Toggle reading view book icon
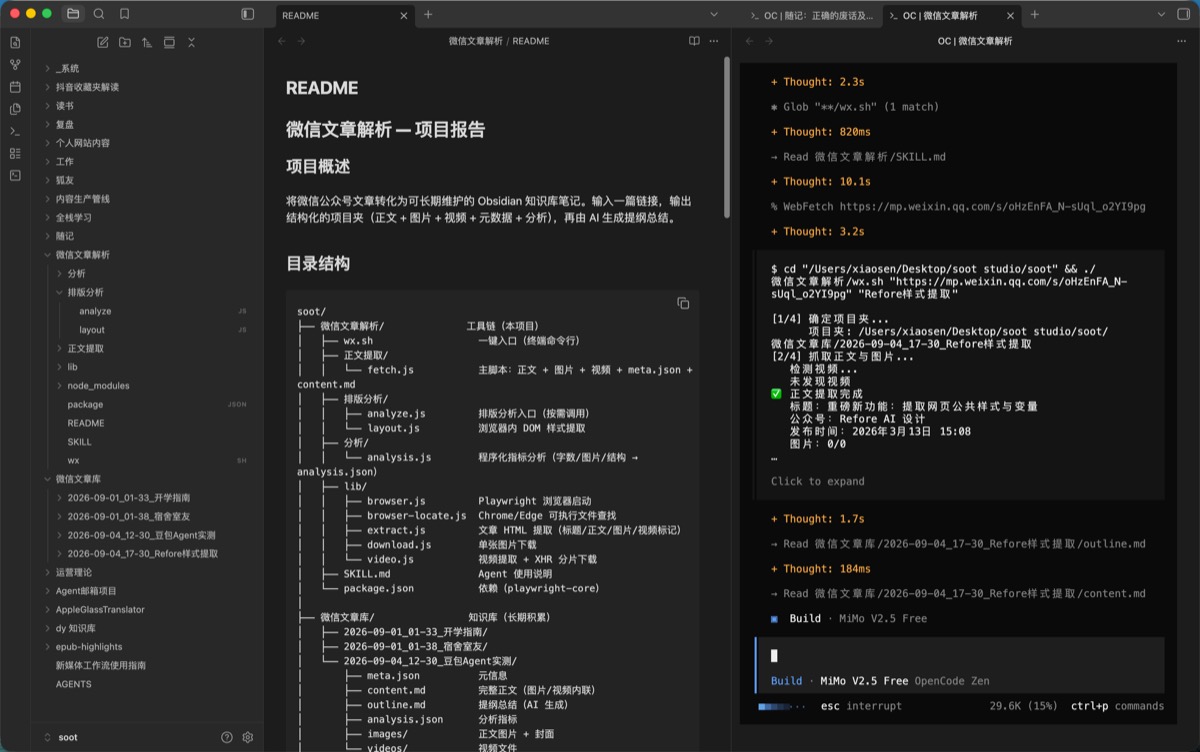1200x752 pixels. [x=694, y=41]
